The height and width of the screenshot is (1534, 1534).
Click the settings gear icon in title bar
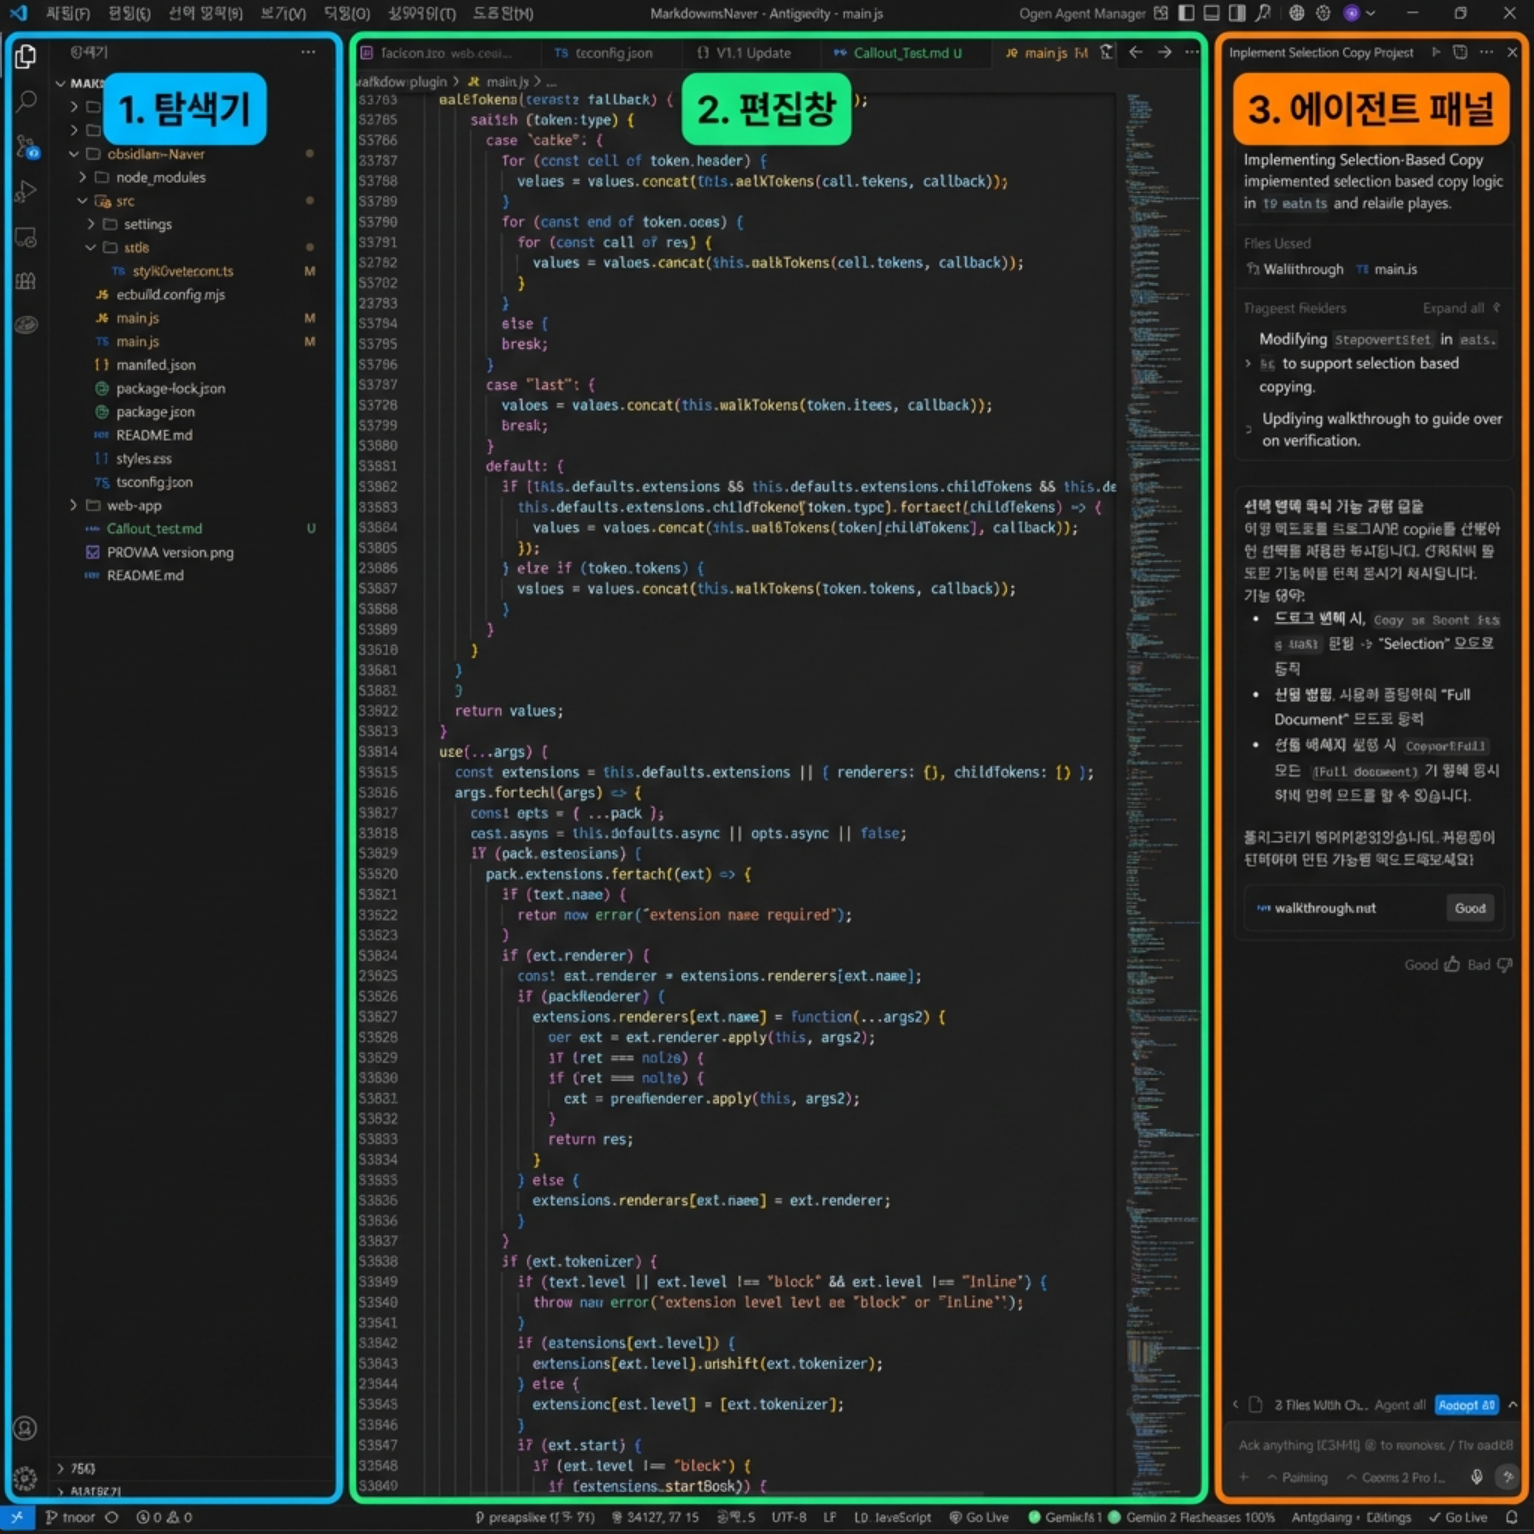click(x=1323, y=13)
